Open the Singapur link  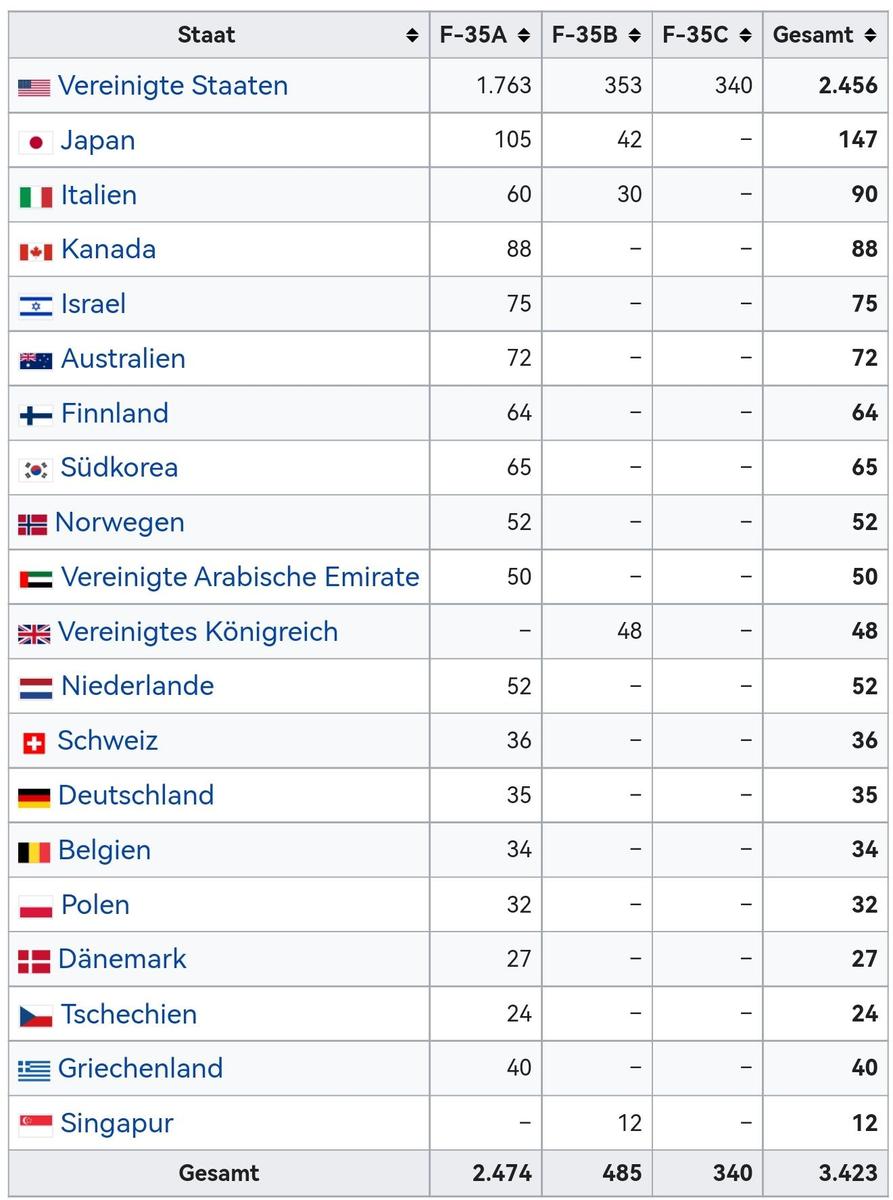point(117,1123)
